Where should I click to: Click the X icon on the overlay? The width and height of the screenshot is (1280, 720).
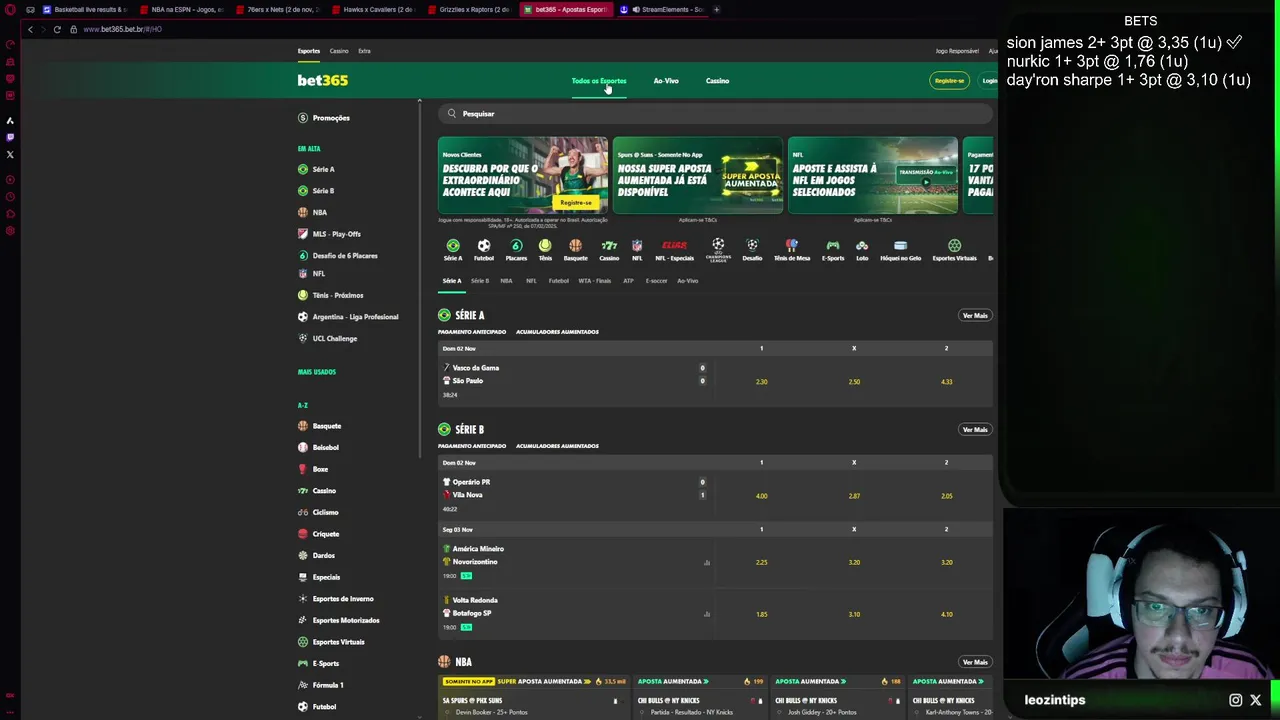click(1256, 700)
